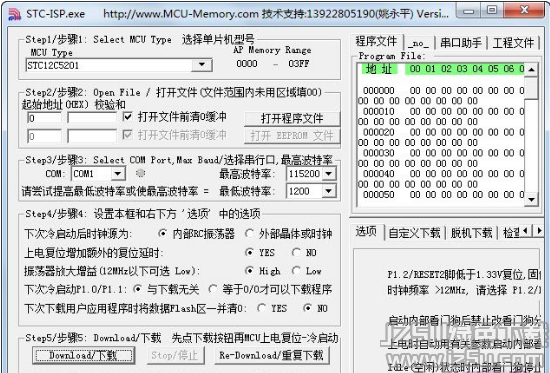Open the 串口助手 tab
The height and width of the screenshot is (373, 550).
click(x=461, y=43)
